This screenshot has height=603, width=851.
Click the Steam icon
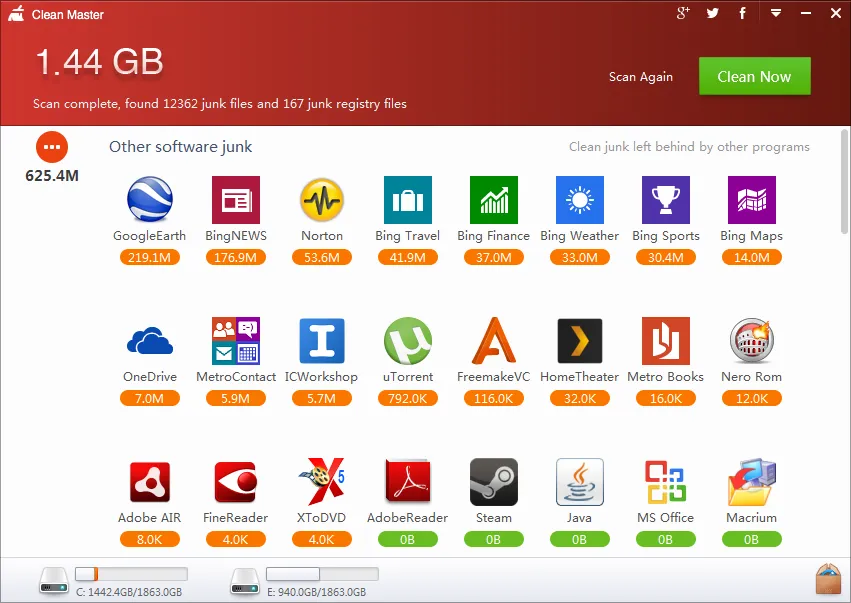[x=494, y=482]
